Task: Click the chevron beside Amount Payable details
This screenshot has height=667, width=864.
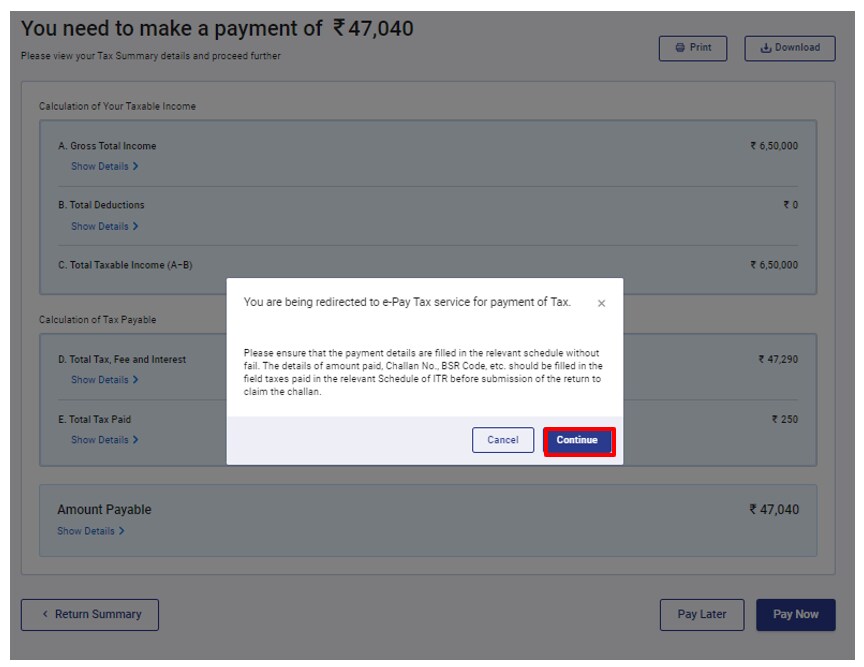Action: [x=122, y=531]
